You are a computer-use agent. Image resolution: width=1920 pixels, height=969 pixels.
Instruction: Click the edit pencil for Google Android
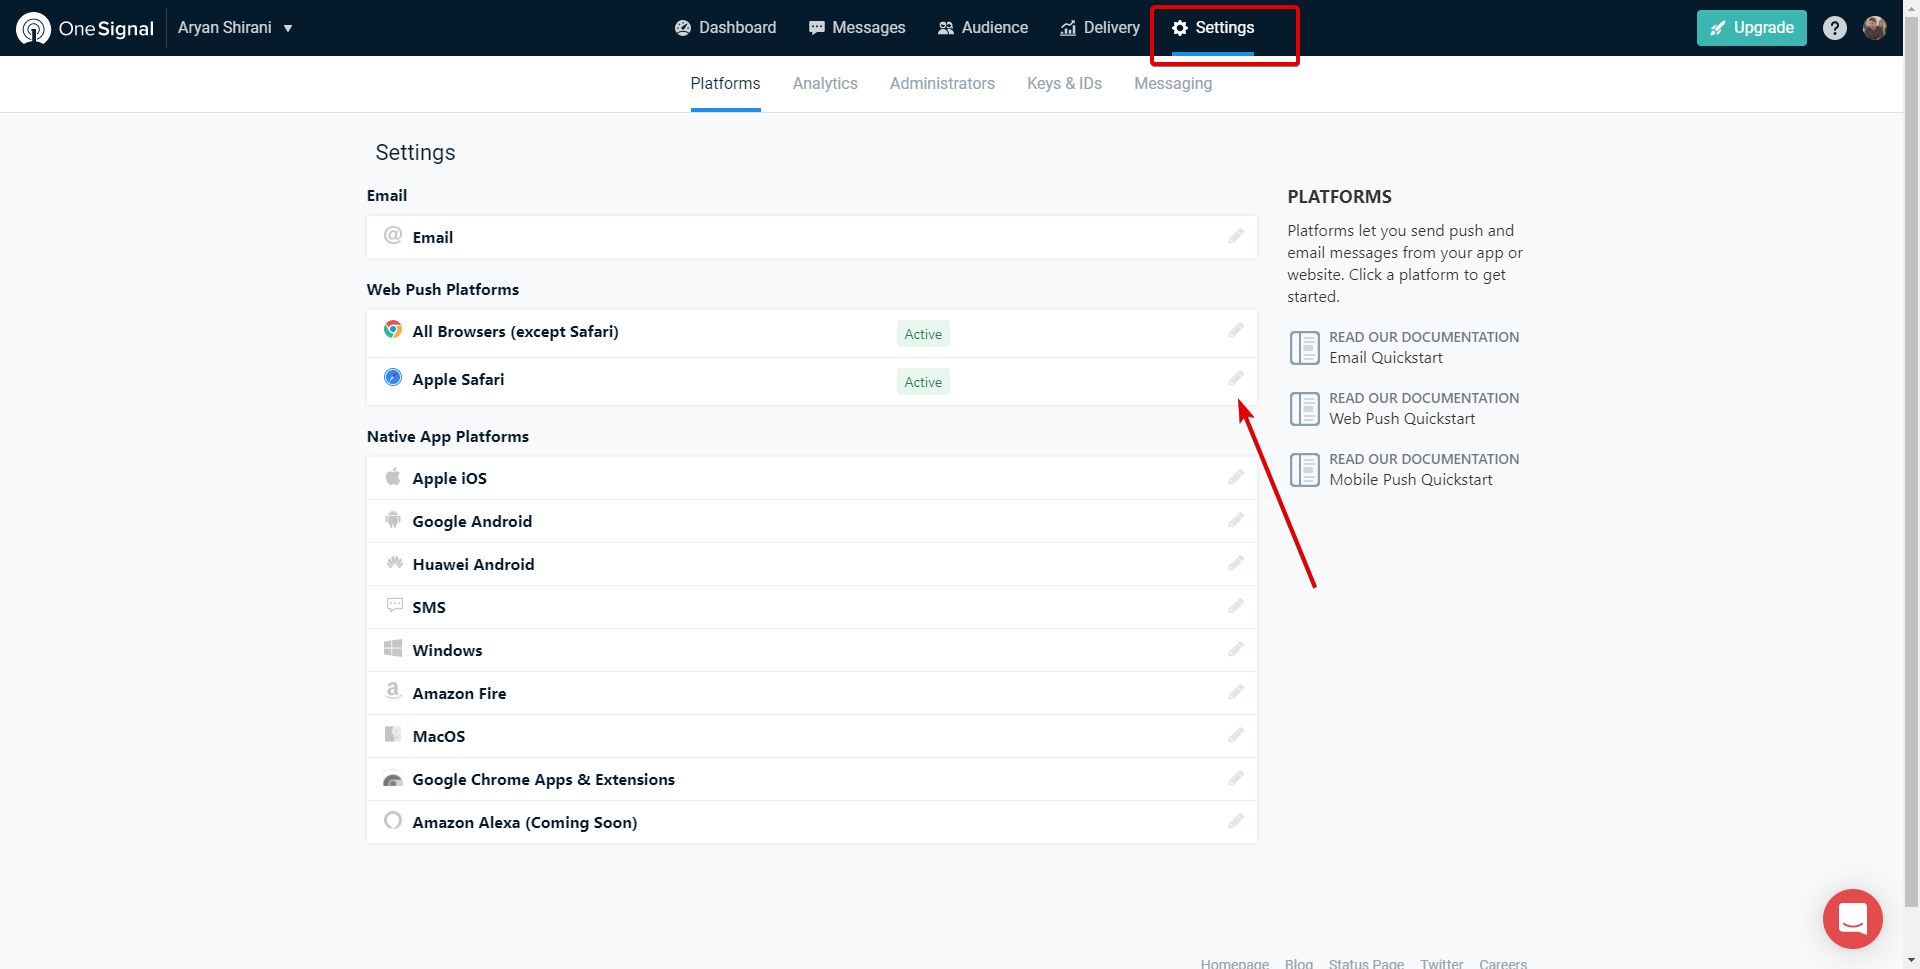pyautogui.click(x=1236, y=520)
